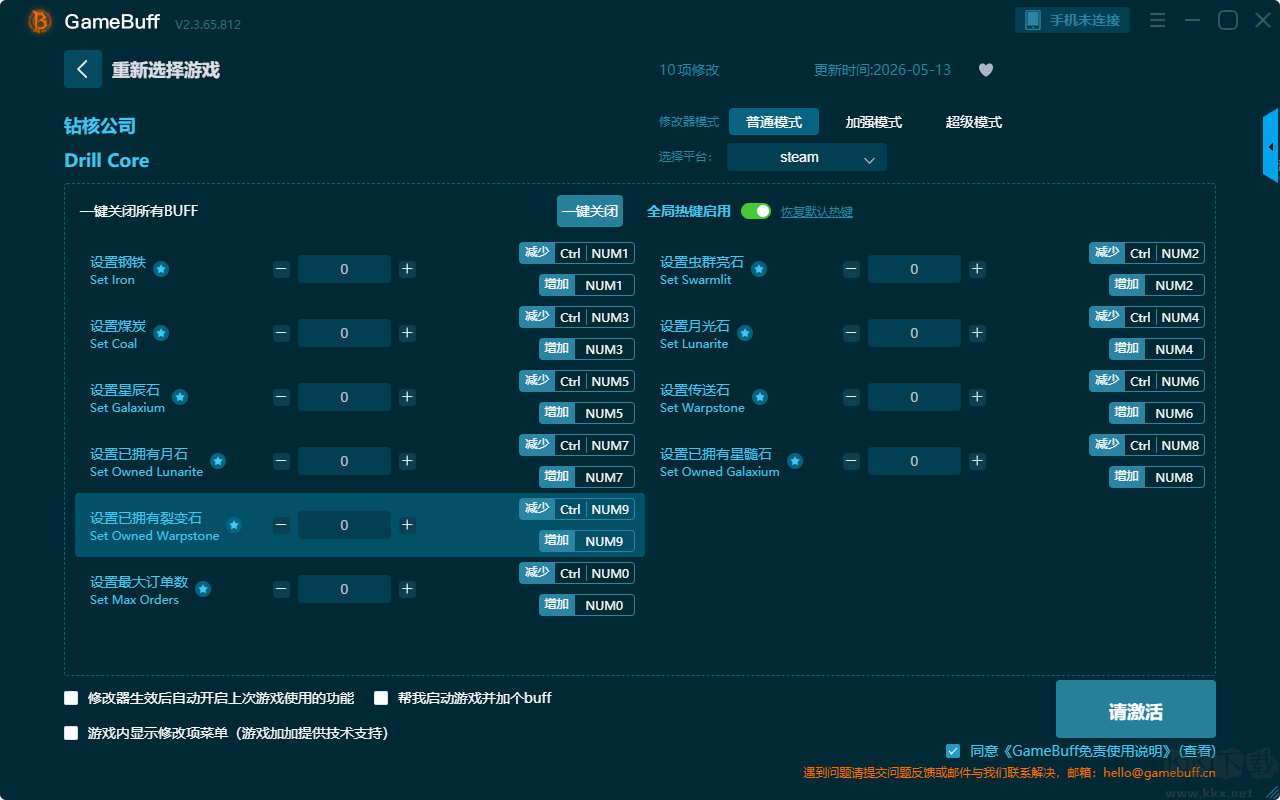
Task: Go back using the arrow button
Action: (83, 69)
